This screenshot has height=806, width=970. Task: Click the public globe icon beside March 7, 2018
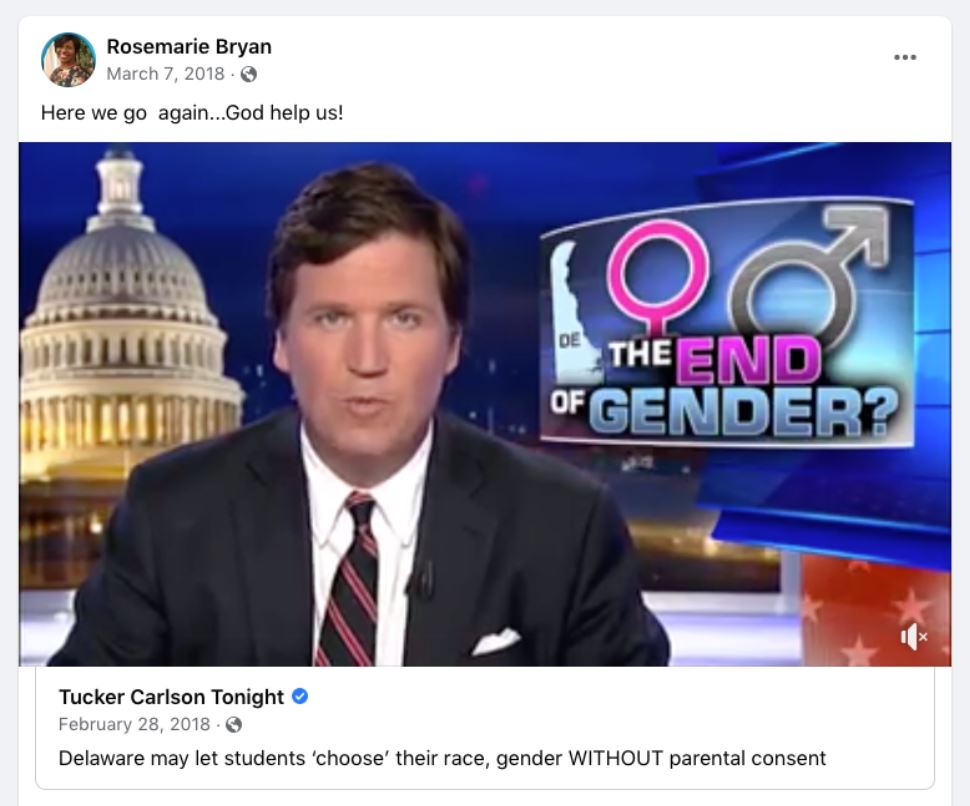point(249,74)
